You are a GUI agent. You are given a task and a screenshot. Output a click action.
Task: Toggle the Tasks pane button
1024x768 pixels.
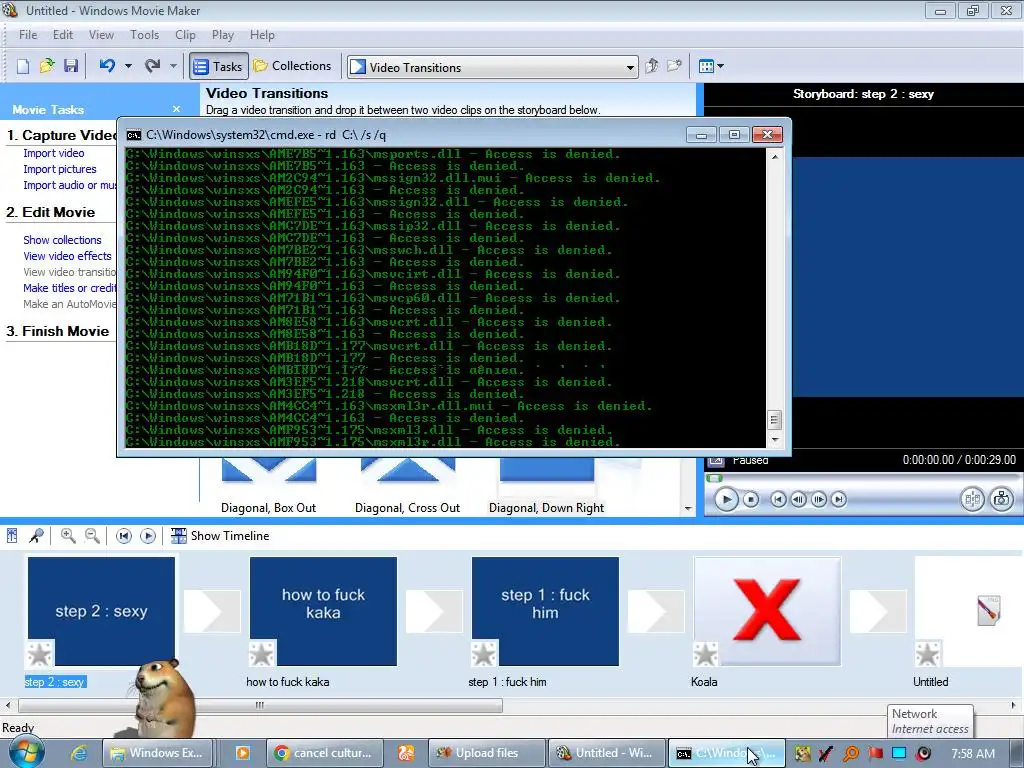(219, 66)
